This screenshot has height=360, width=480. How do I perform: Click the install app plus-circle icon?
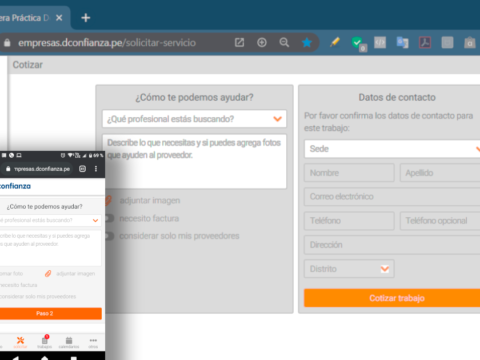262,42
